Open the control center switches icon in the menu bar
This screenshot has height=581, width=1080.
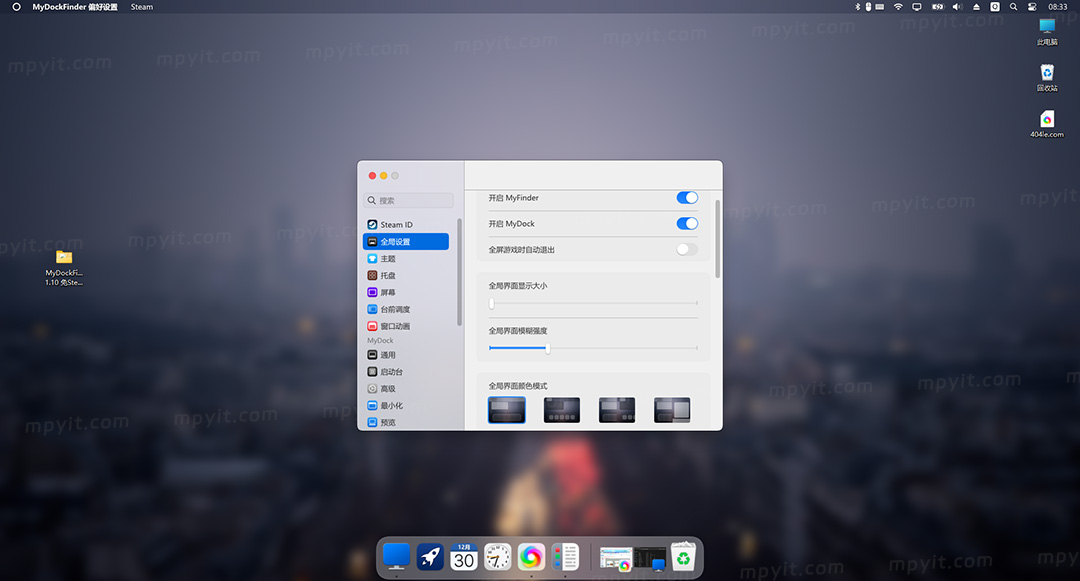coord(1032,7)
